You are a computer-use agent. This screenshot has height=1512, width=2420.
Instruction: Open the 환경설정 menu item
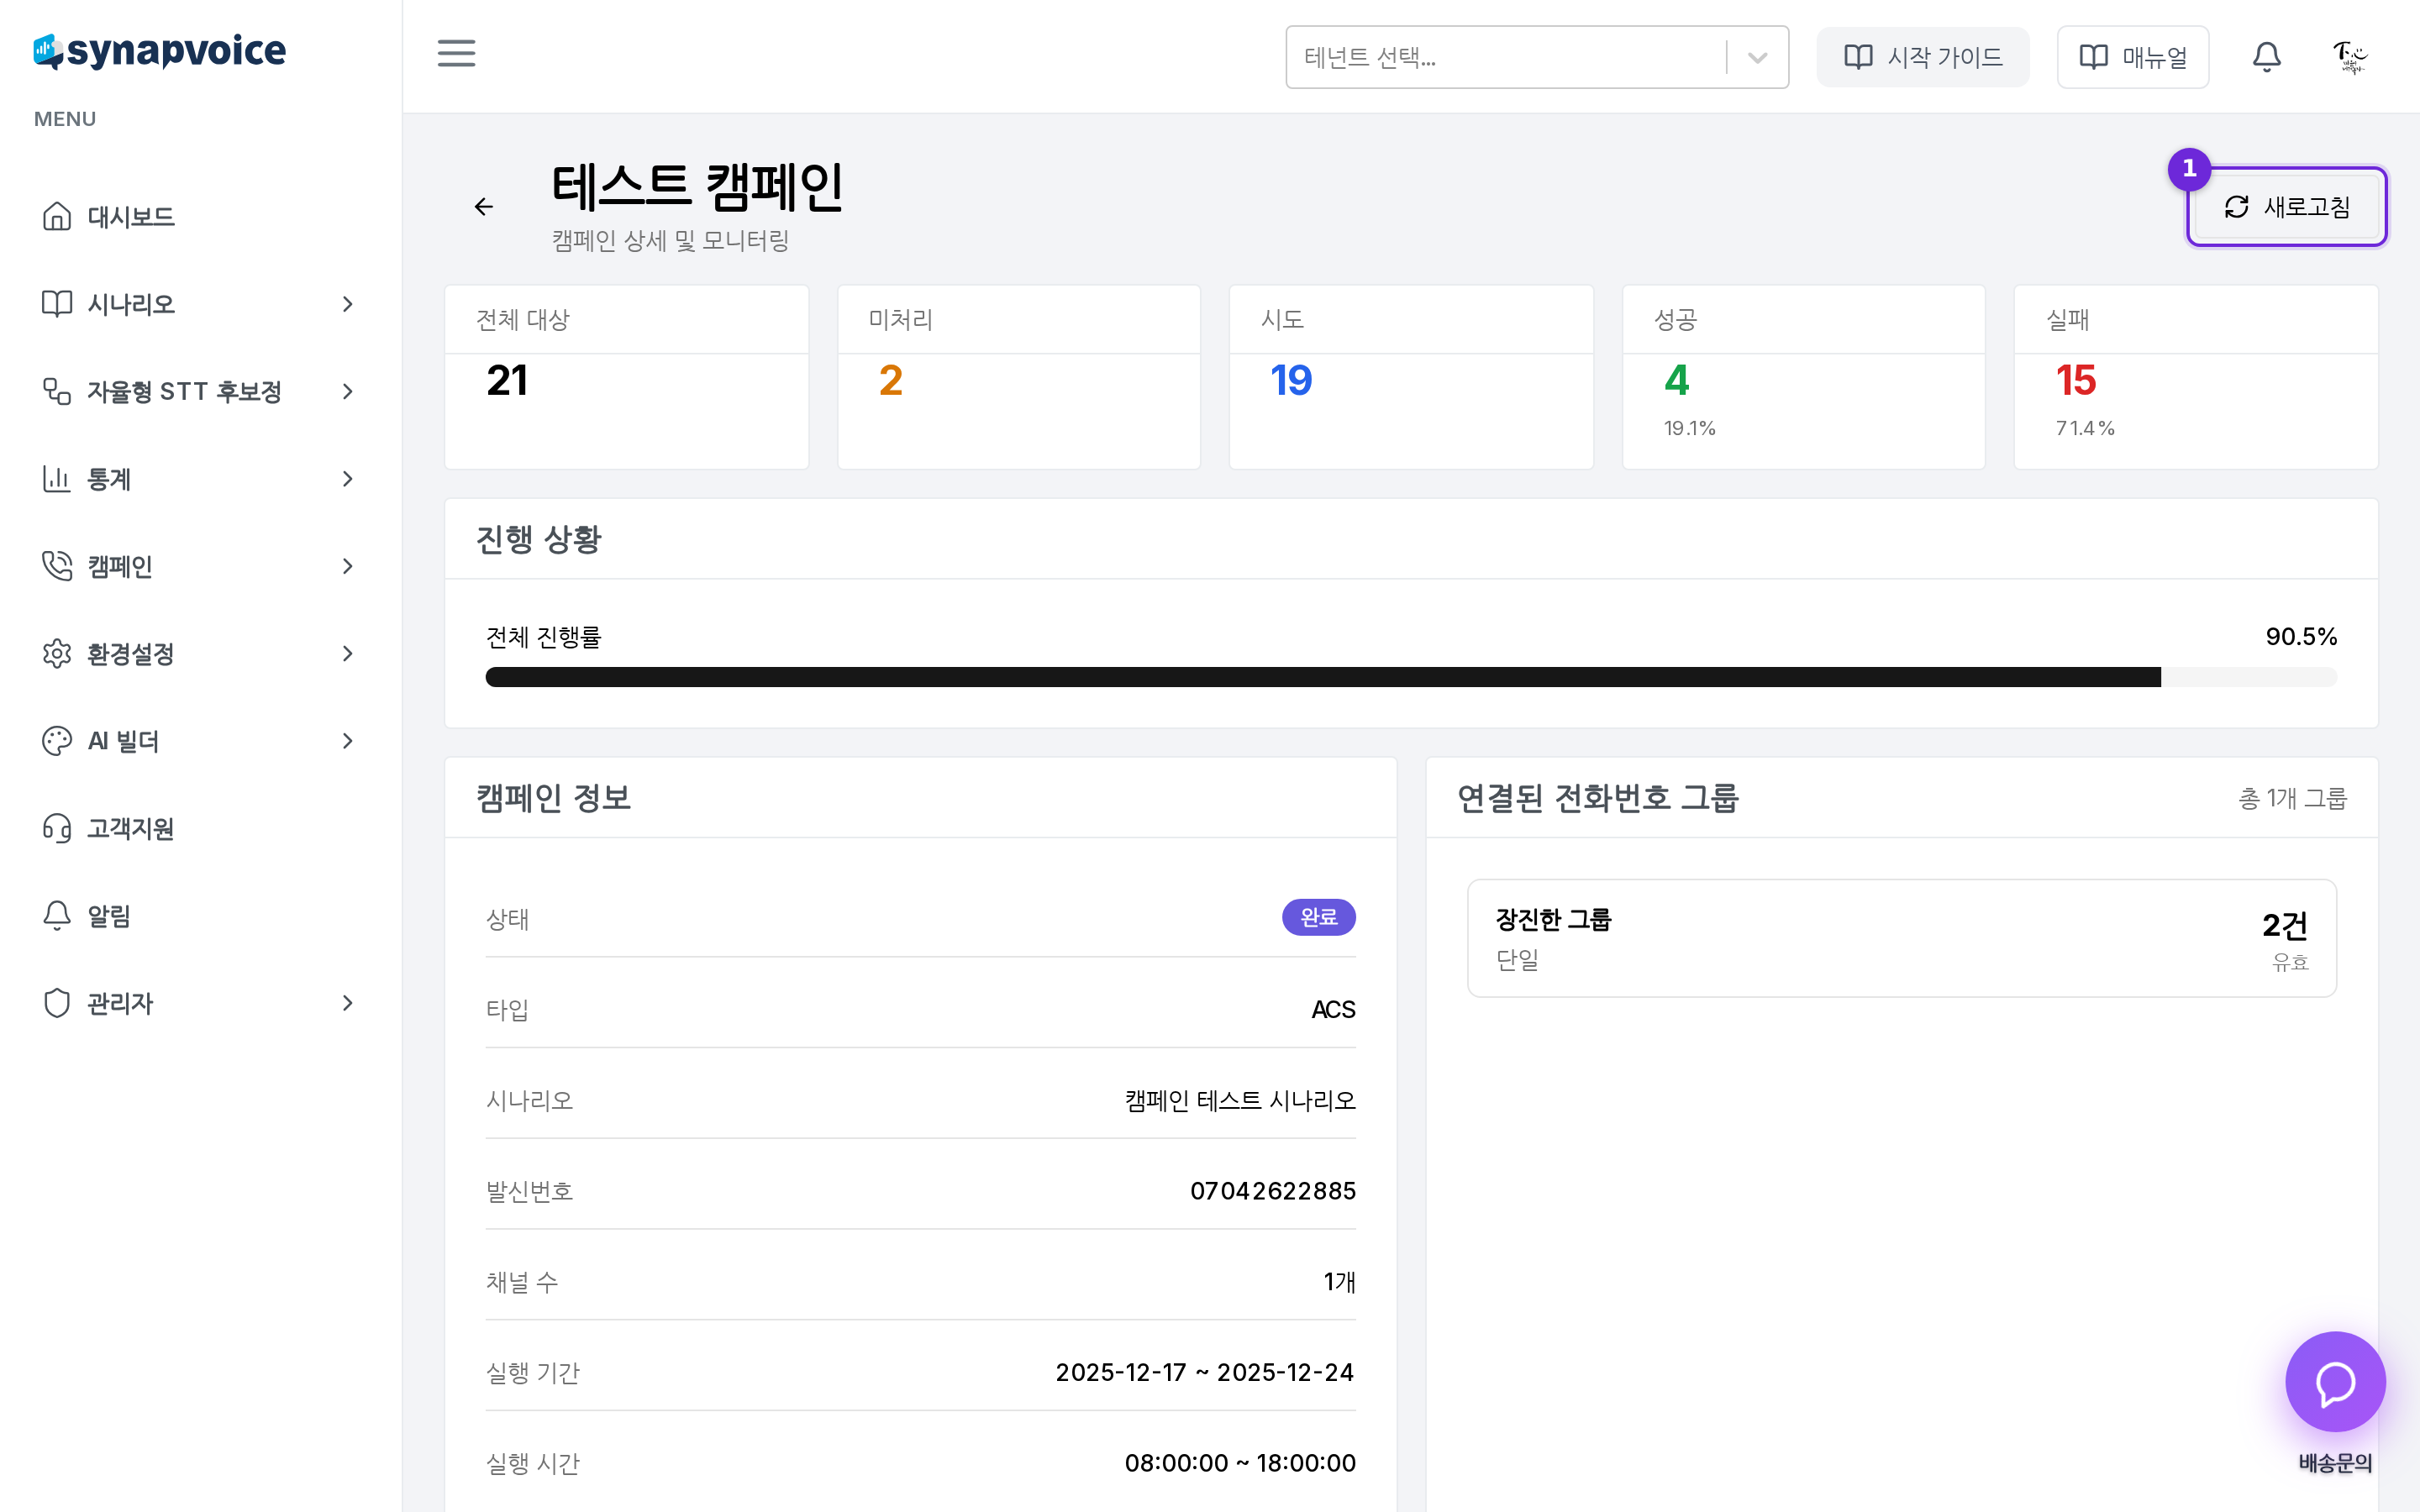point(200,653)
